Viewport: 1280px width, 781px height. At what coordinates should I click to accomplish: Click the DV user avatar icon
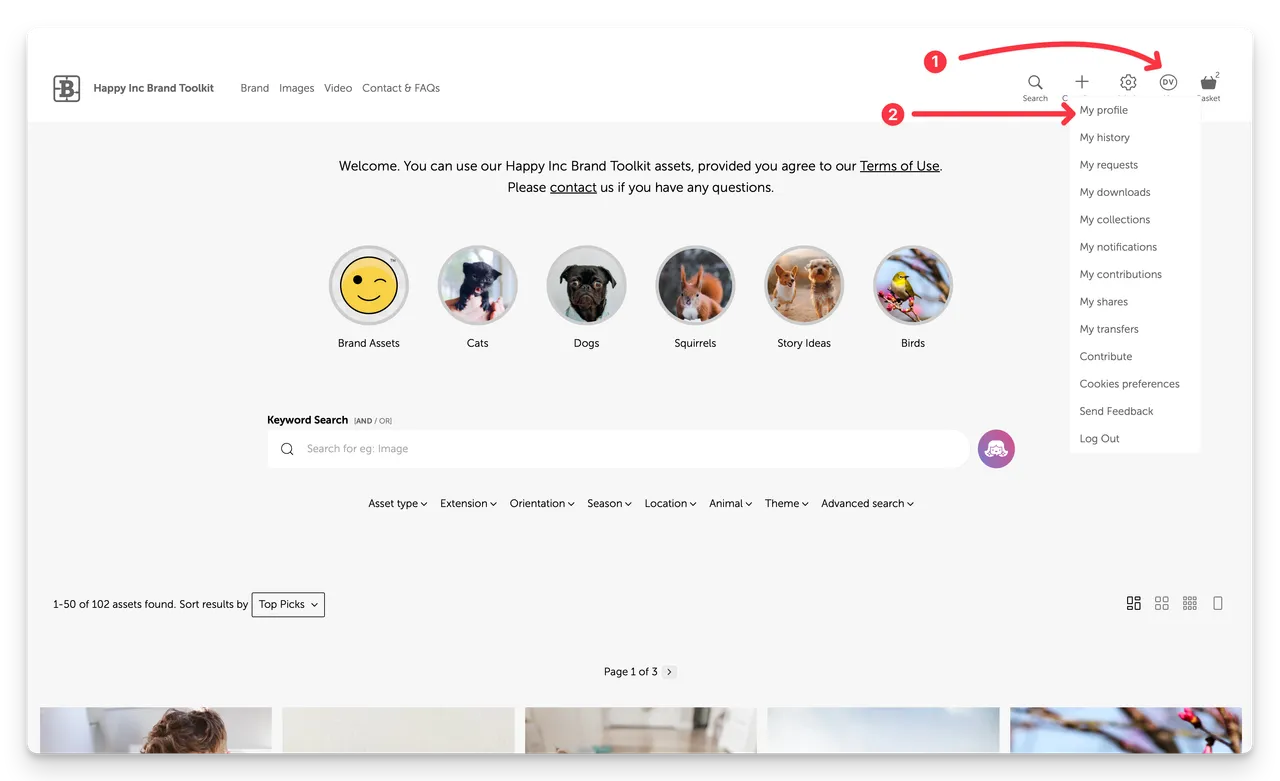tap(1168, 83)
